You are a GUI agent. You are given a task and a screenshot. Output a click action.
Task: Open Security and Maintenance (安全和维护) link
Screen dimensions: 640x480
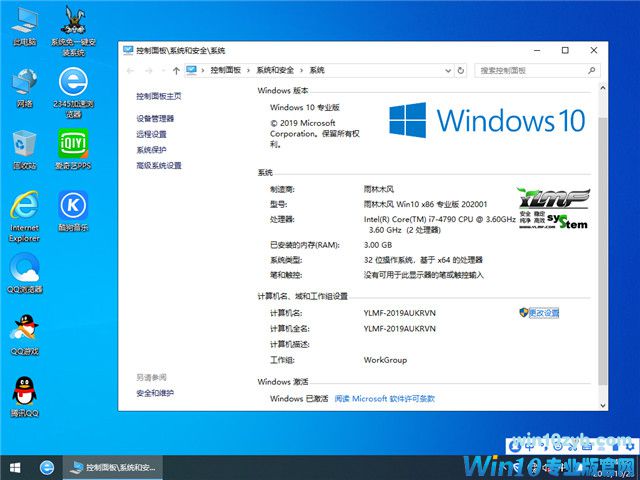(155, 393)
